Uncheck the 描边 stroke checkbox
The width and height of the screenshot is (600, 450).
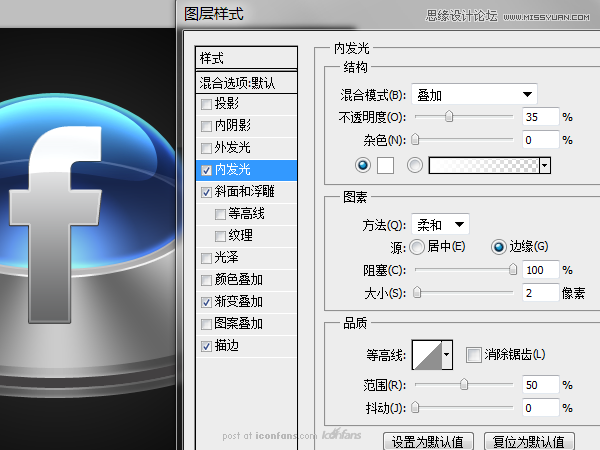tap(206, 346)
